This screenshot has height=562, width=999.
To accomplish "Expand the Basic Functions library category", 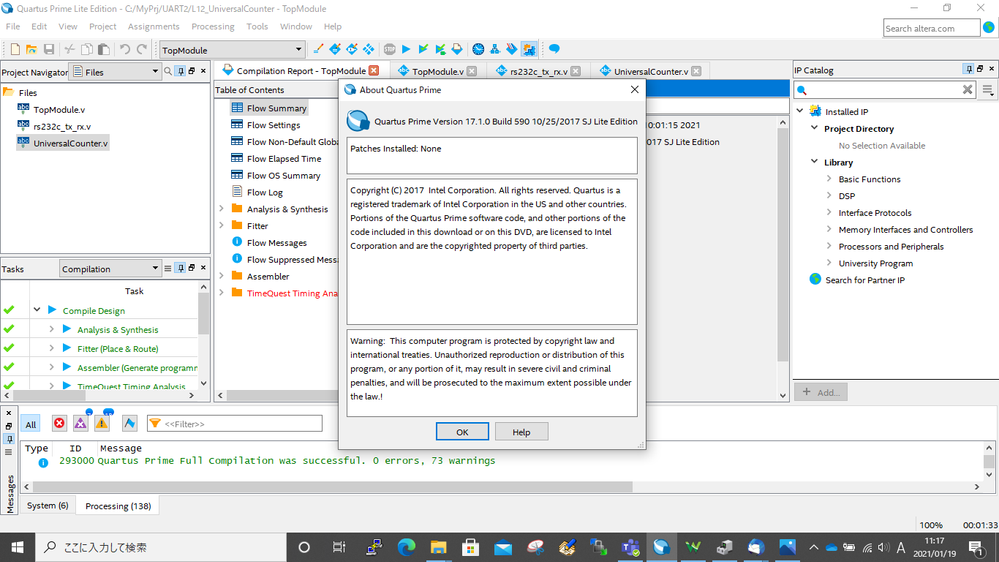I will click(x=829, y=179).
